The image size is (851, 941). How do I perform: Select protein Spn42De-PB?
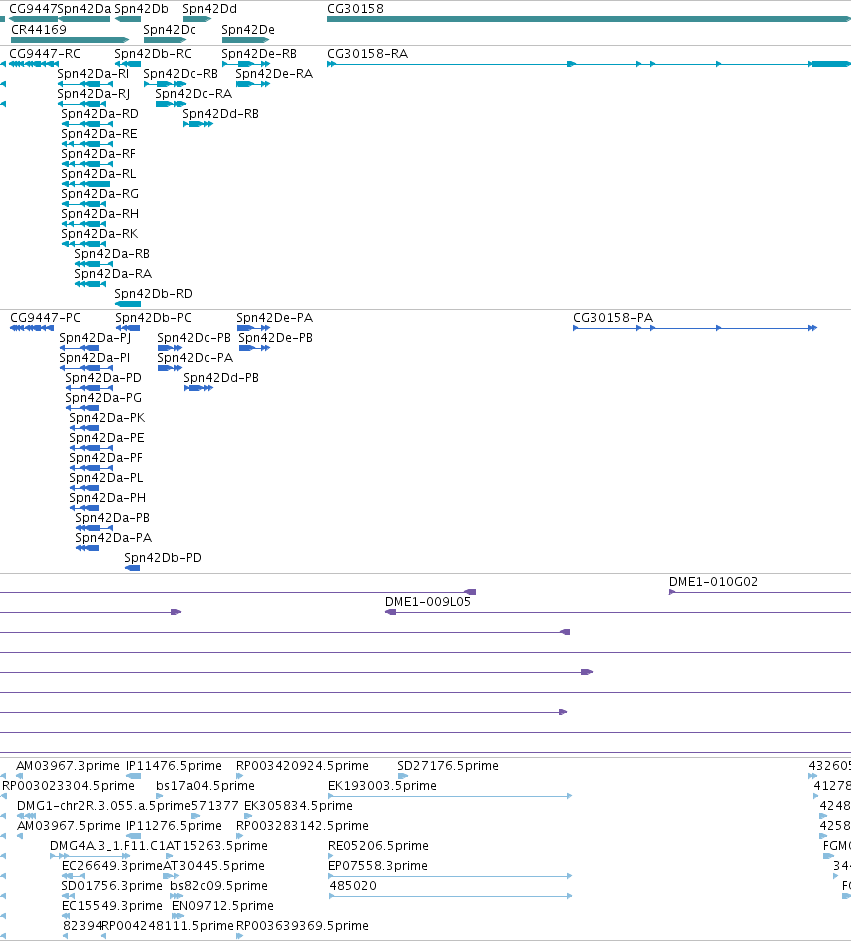[275, 337]
